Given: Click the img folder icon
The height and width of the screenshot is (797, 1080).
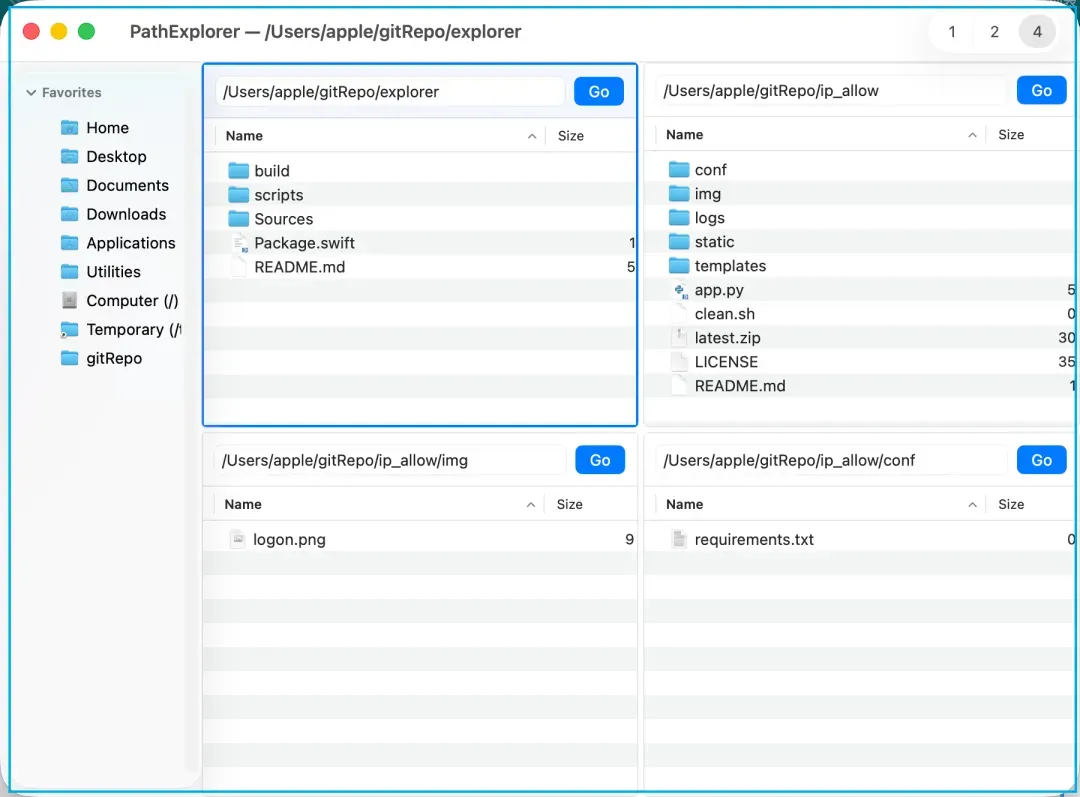Looking at the screenshot, I should pos(679,194).
